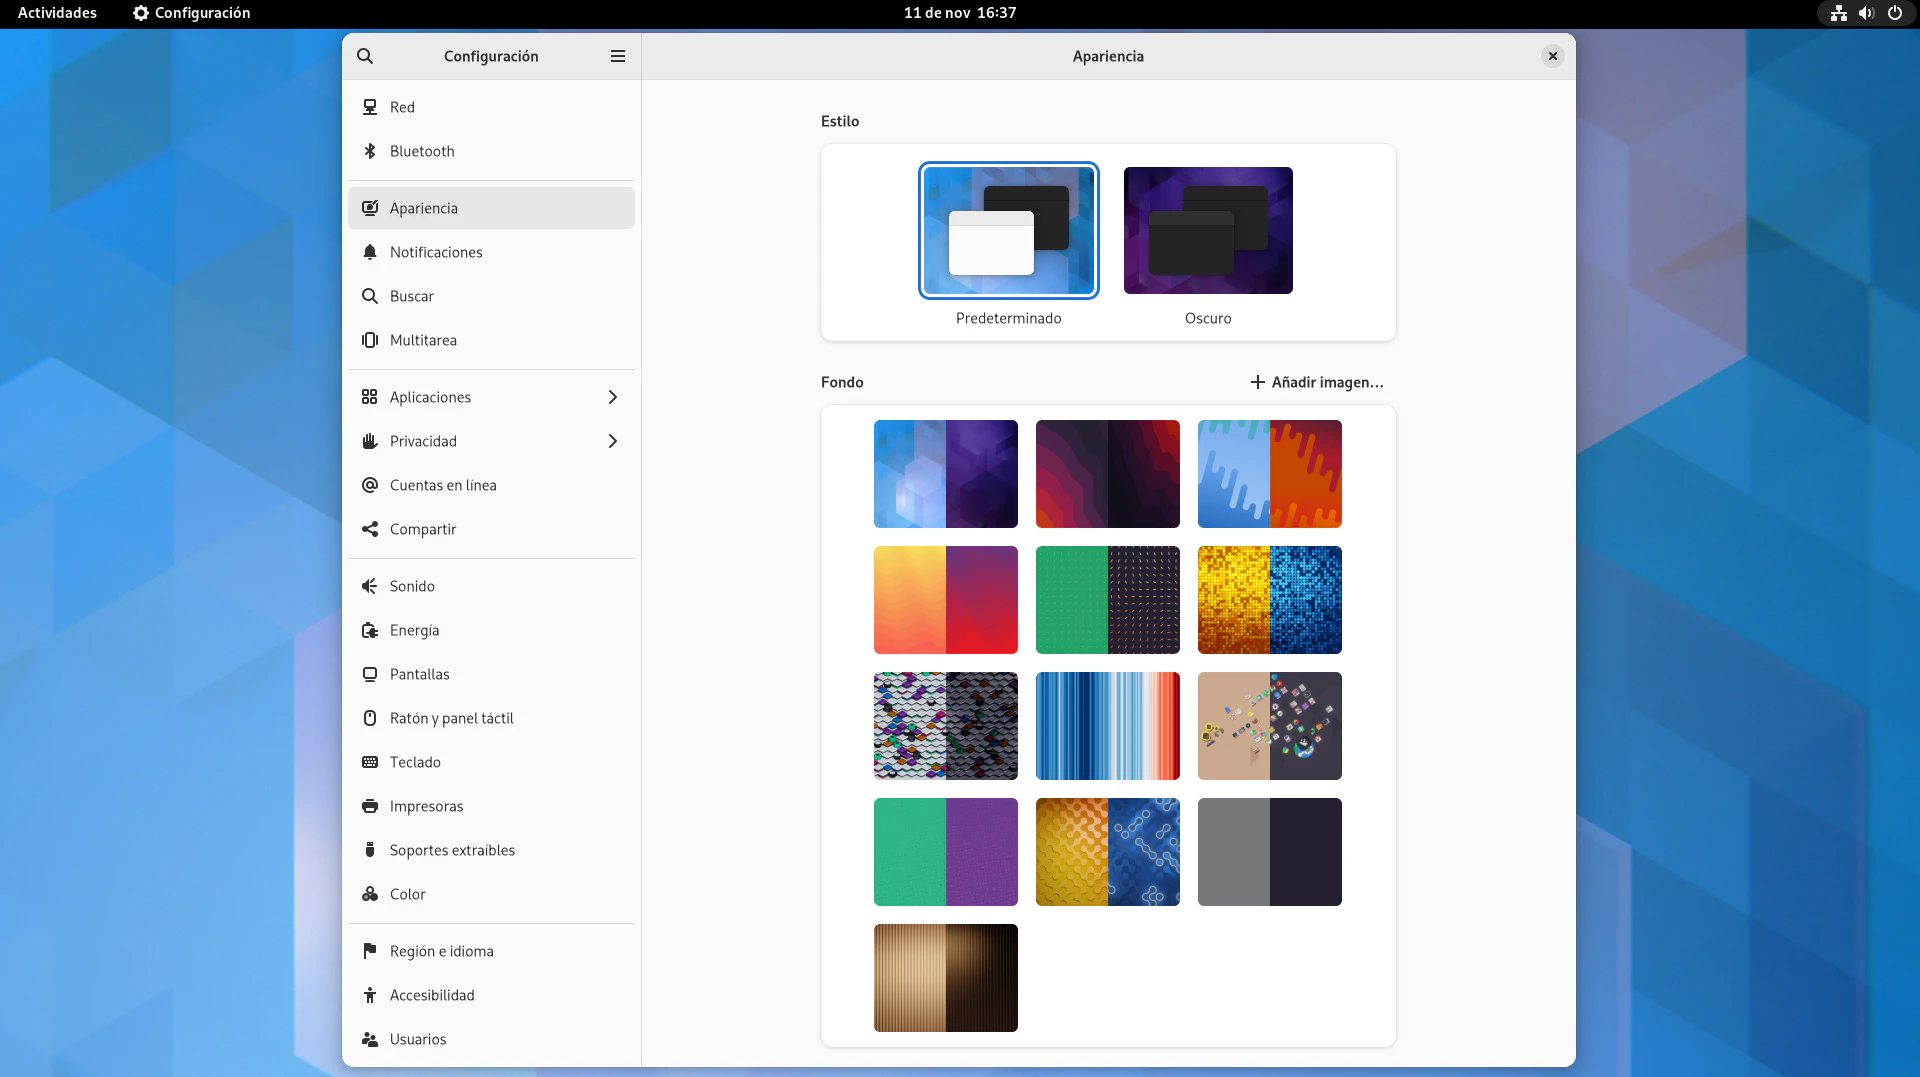Open the Pantallas settings panel

point(420,674)
